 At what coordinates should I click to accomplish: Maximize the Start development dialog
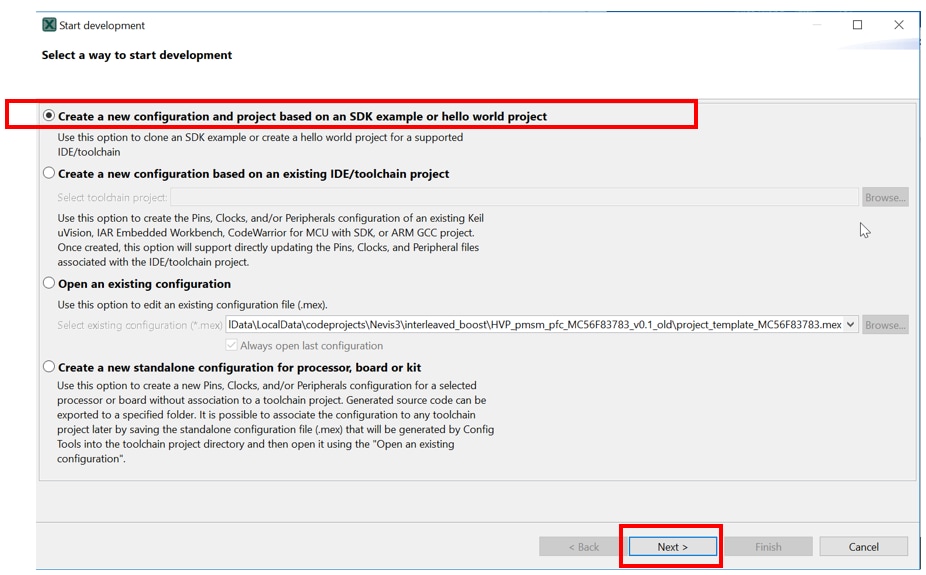857,25
